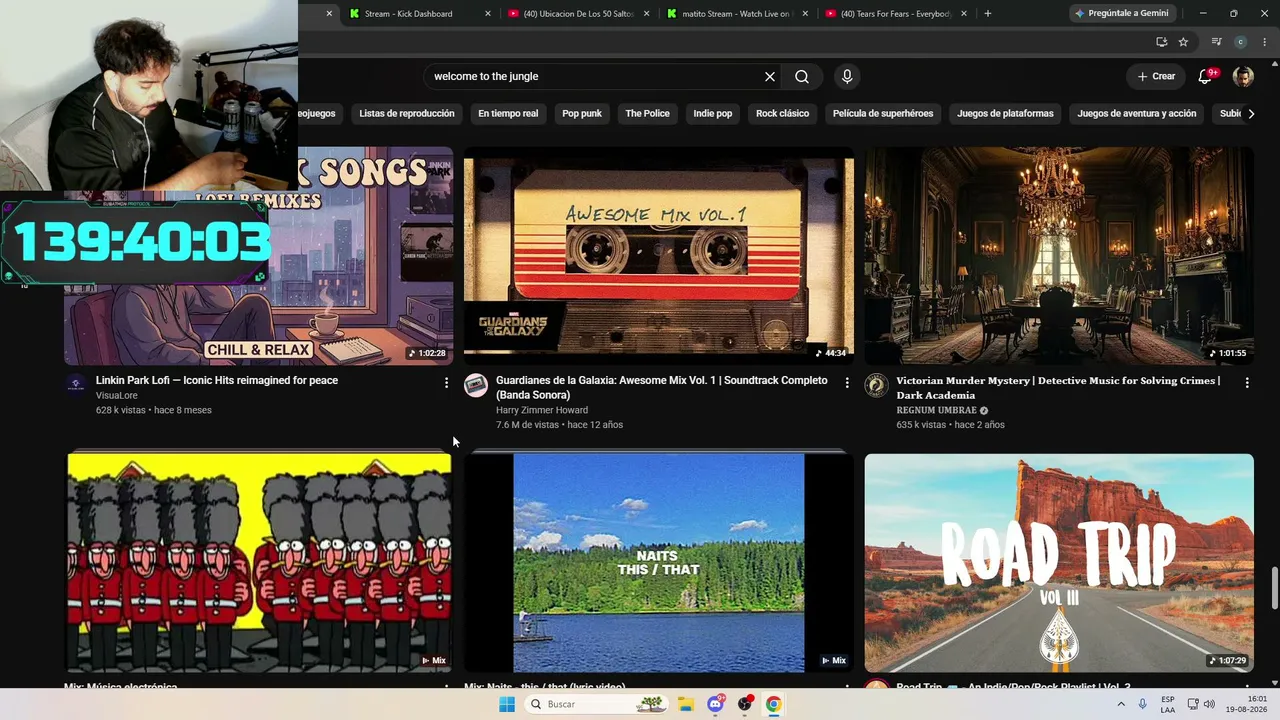Screen dimensions: 1280x720
Task: Open options for Victorian Murder Mystery video
Action: (1247, 382)
